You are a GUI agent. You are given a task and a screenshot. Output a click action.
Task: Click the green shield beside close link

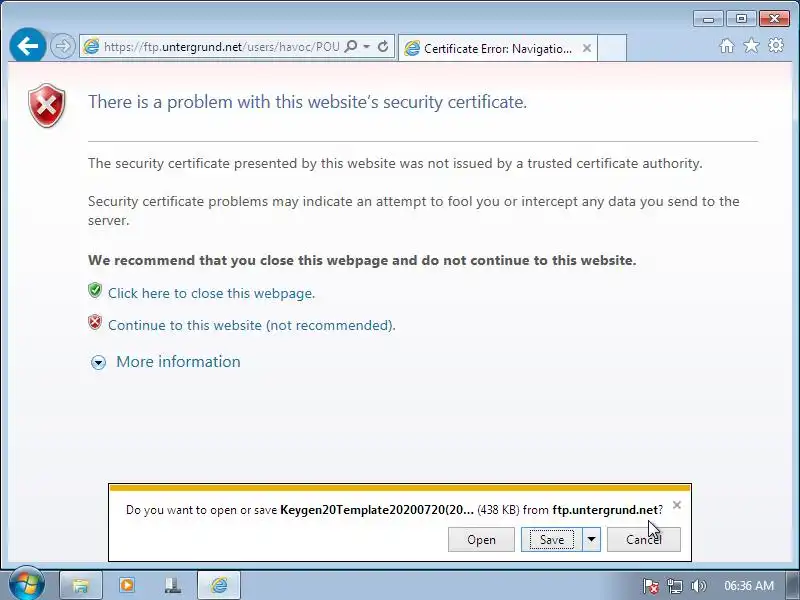[95, 290]
